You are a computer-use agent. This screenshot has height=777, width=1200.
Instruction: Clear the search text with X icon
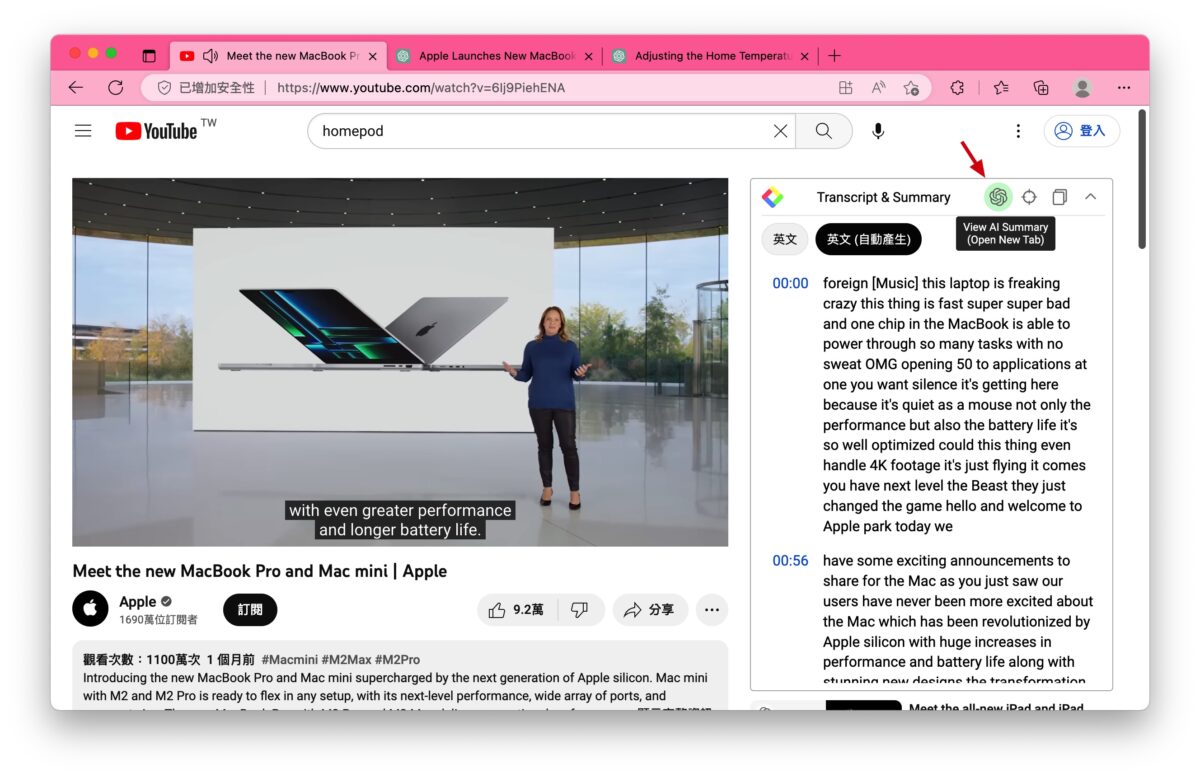781,131
